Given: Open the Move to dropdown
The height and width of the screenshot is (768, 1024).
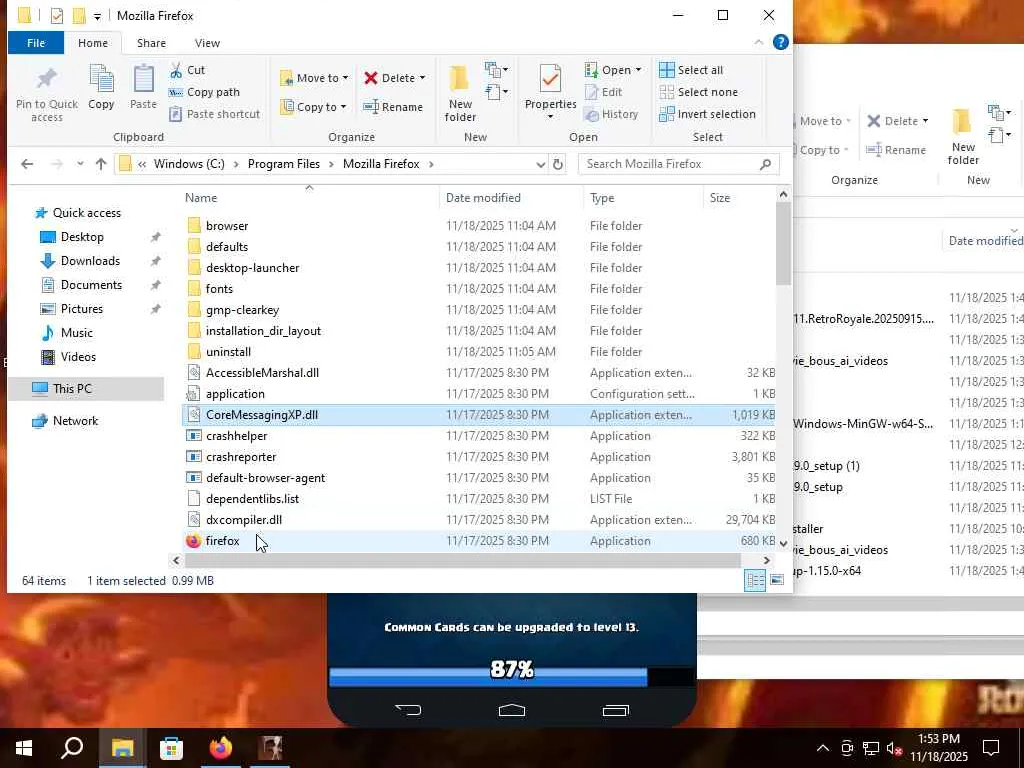Looking at the screenshot, I should (314, 78).
